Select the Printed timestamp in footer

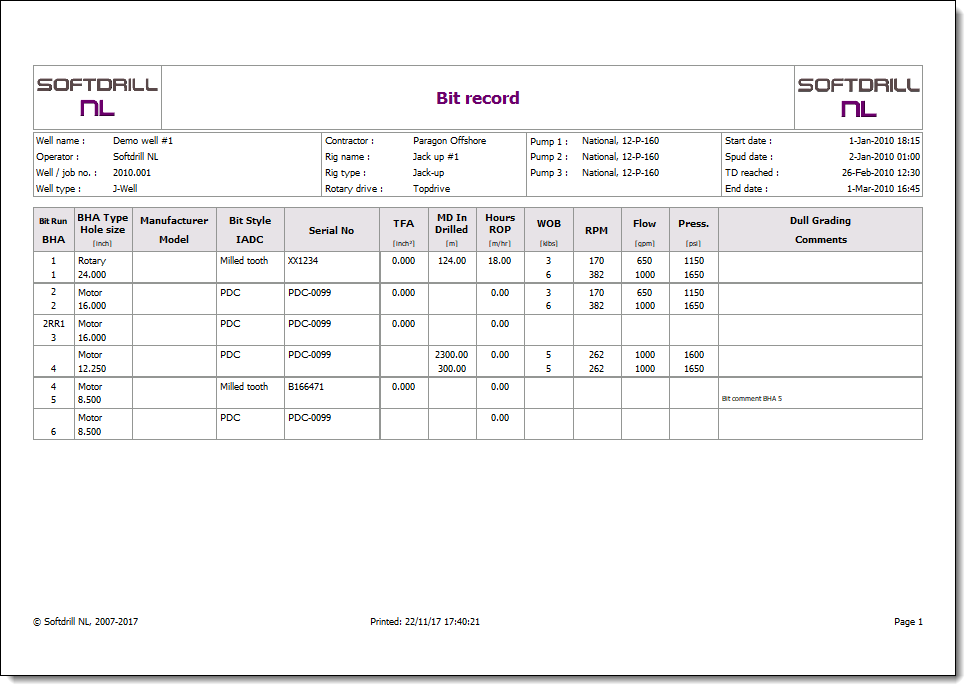(x=425, y=622)
